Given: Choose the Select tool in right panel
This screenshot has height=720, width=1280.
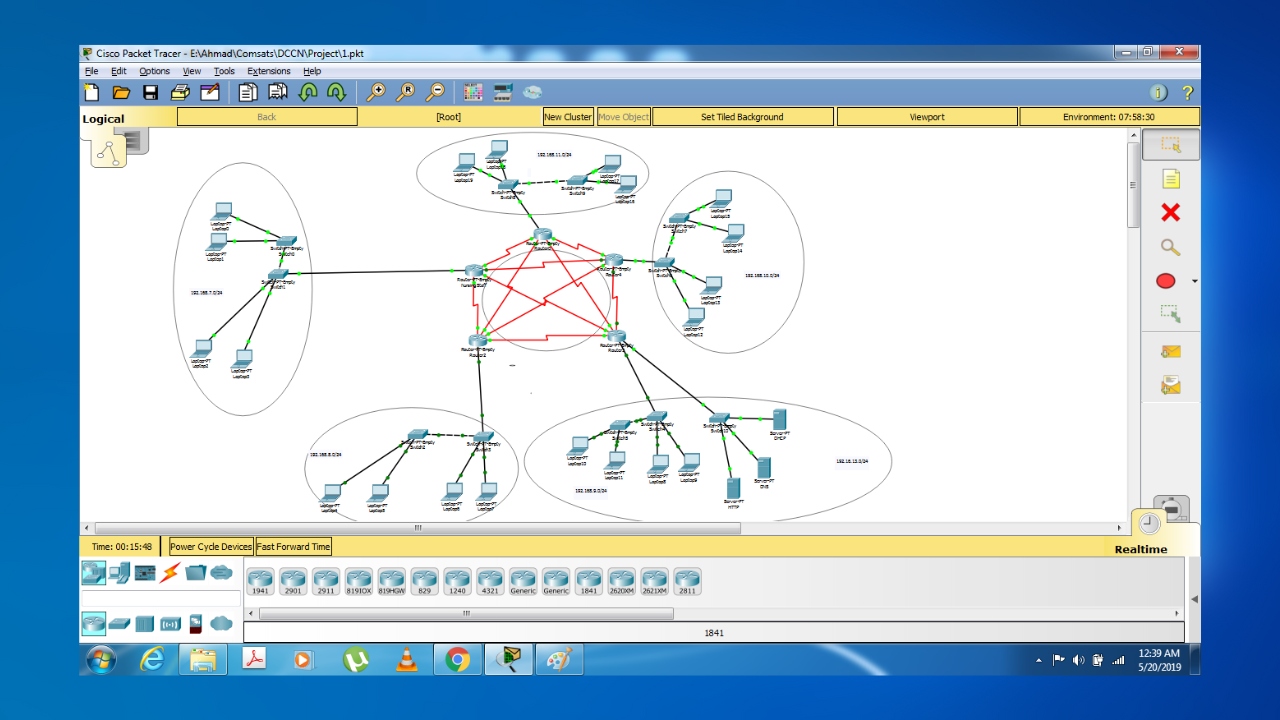Looking at the screenshot, I should (x=1170, y=145).
